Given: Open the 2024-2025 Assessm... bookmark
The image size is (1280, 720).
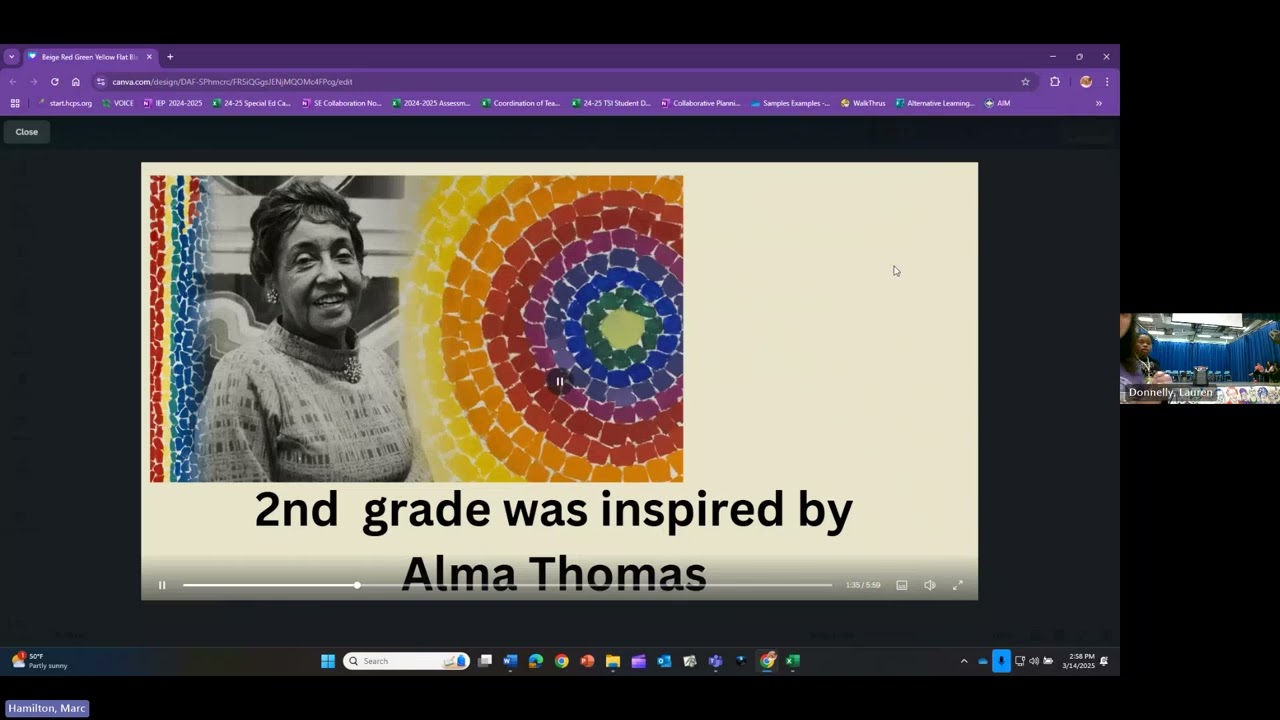Looking at the screenshot, I should coord(431,103).
